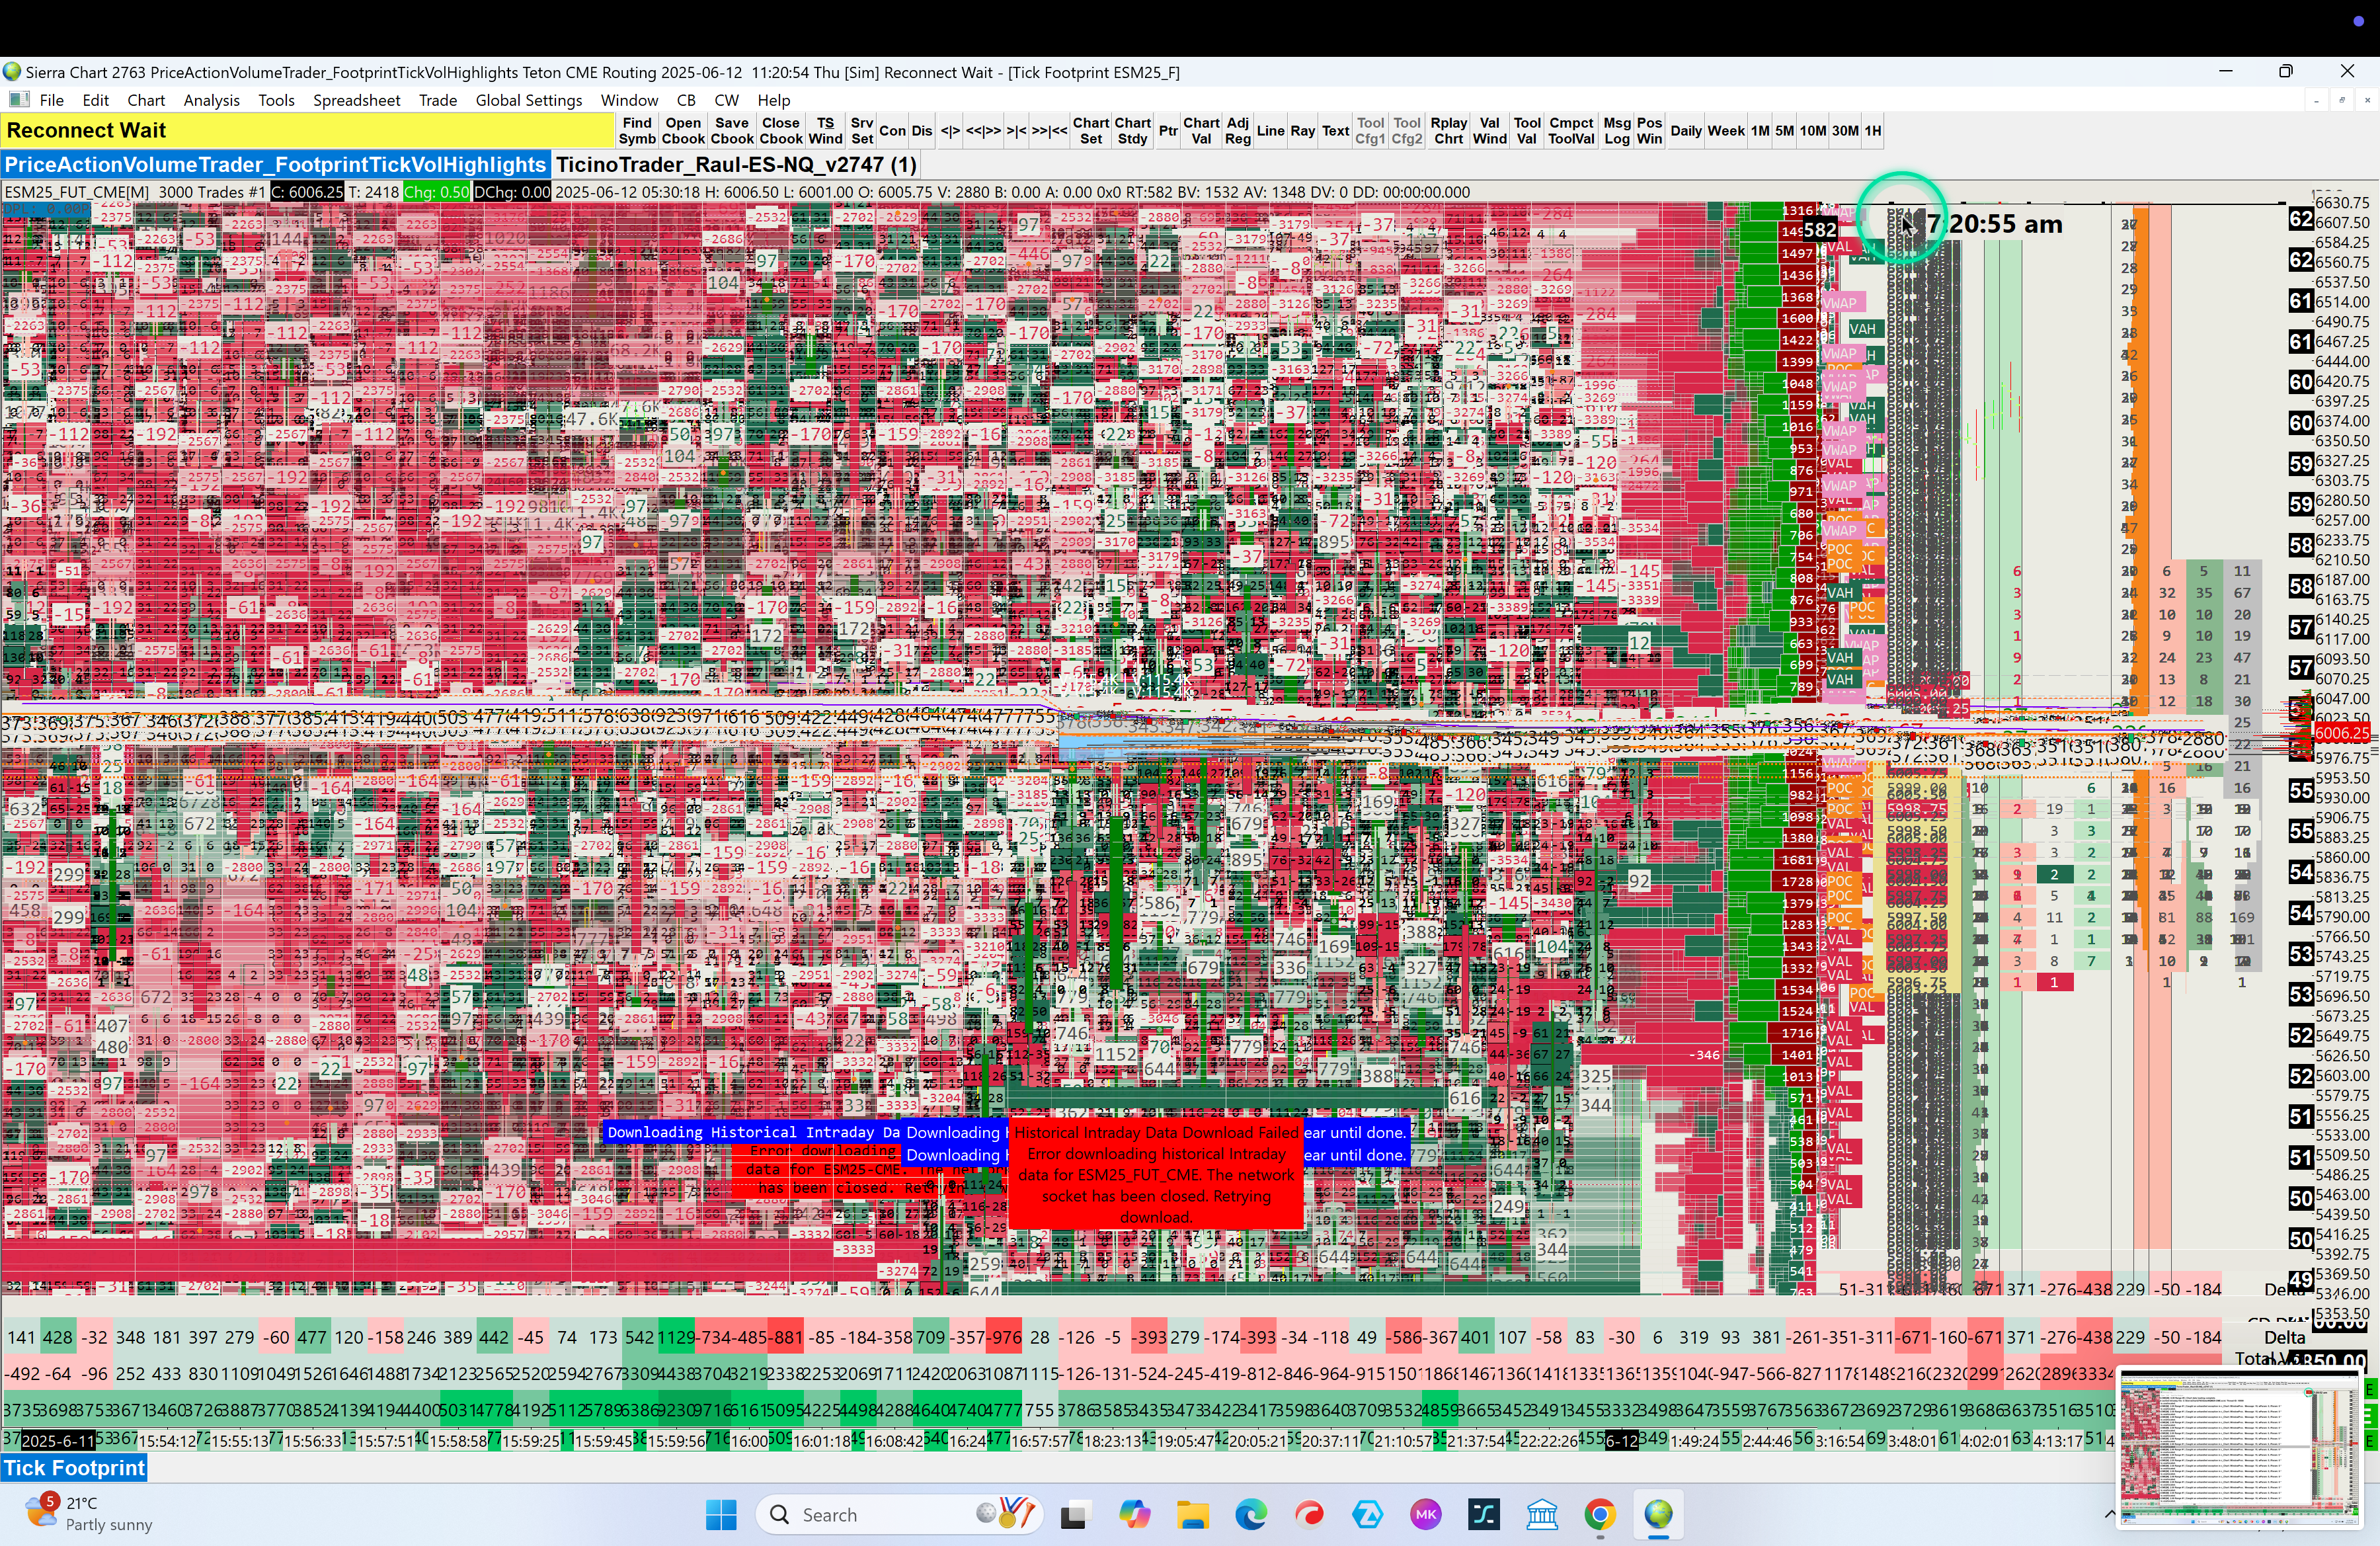Toggle the Val Wind window
Screen dimensions: 2380x1546
[x=1489, y=131]
